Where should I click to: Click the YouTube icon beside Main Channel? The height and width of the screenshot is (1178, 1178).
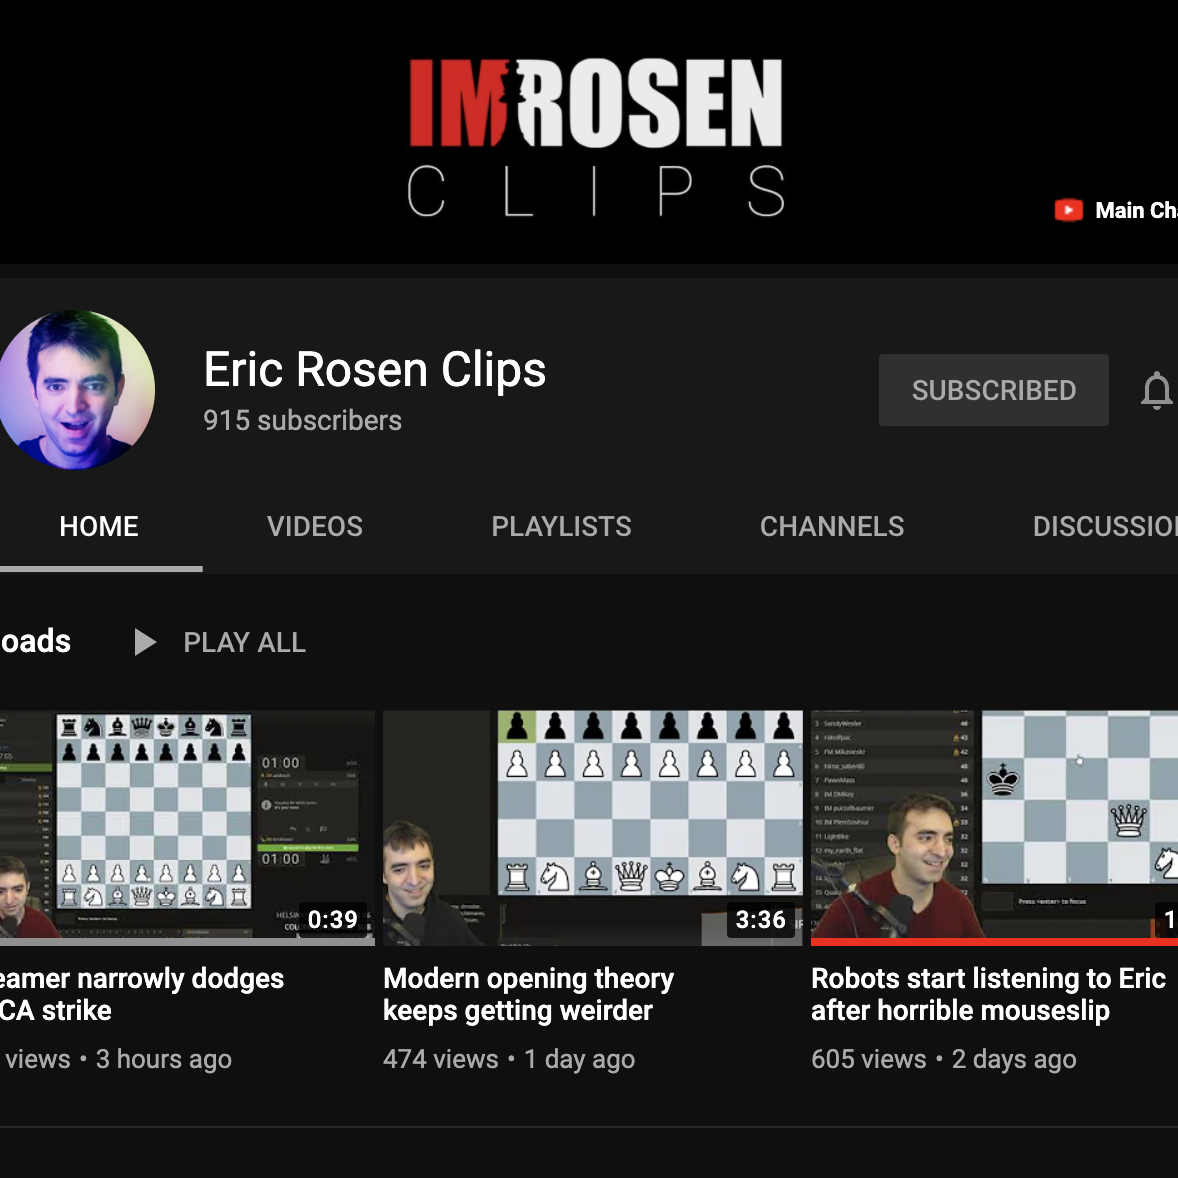click(x=1068, y=210)
